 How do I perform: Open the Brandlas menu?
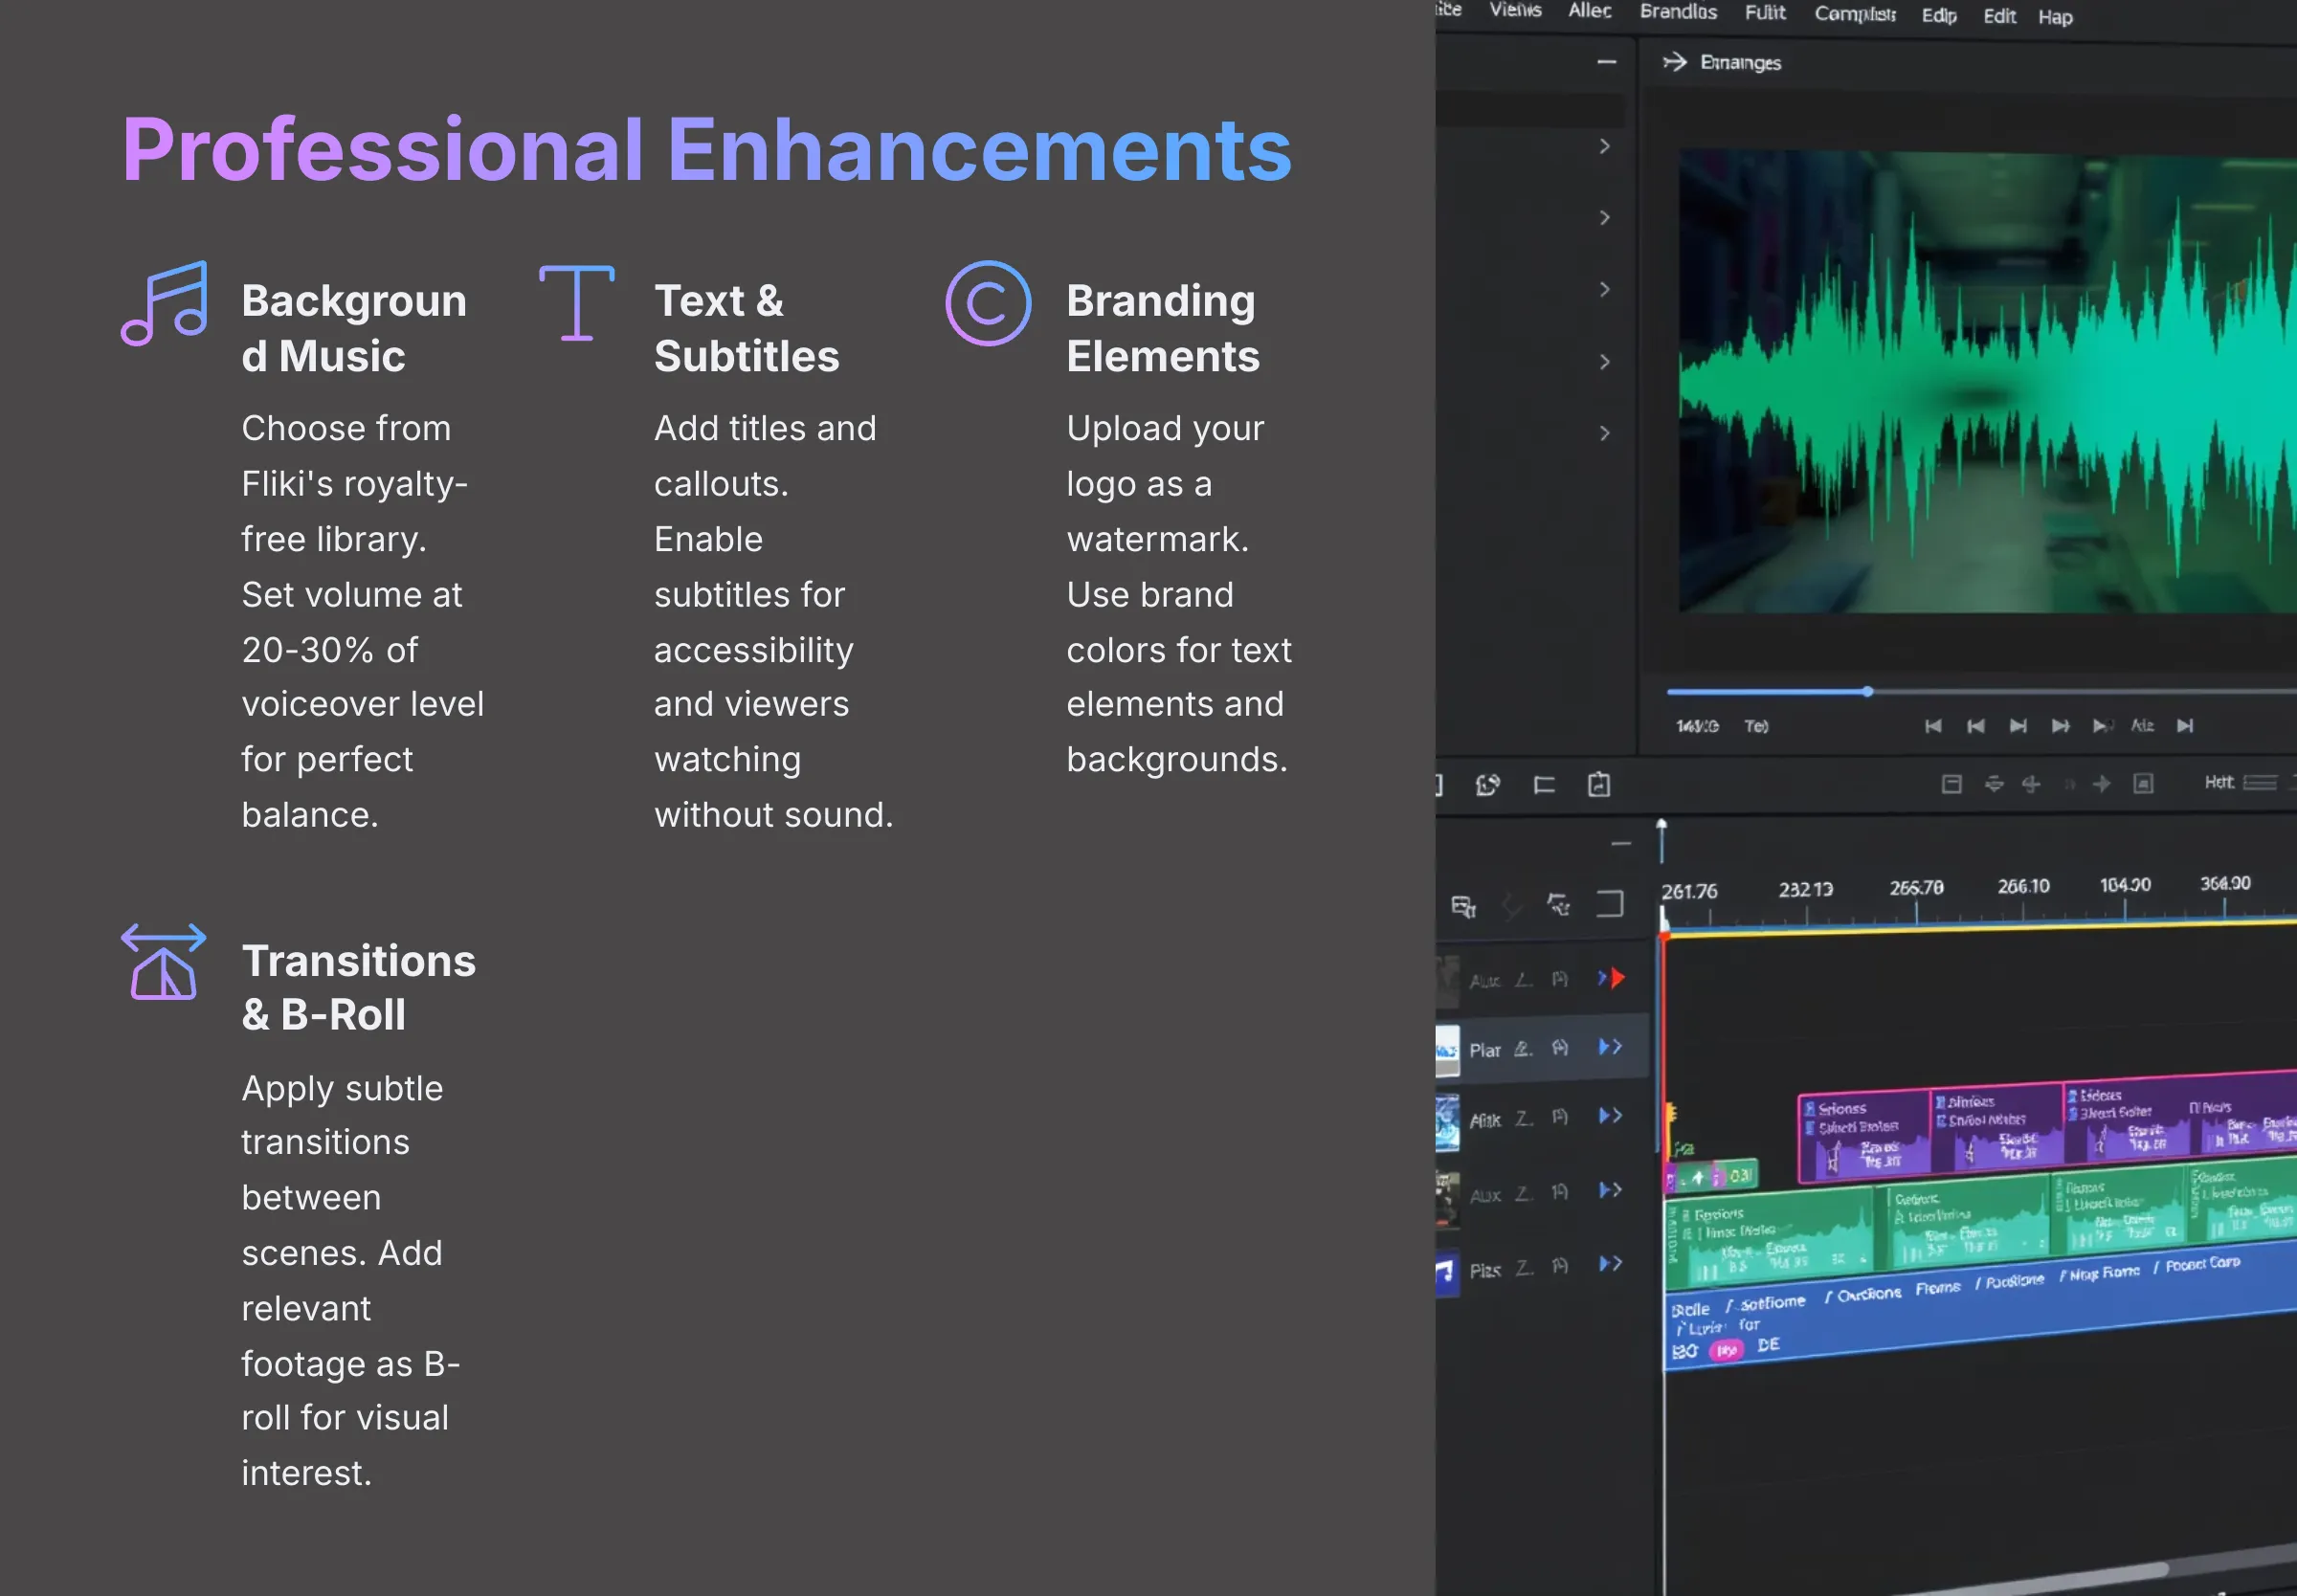(1678, 12)
